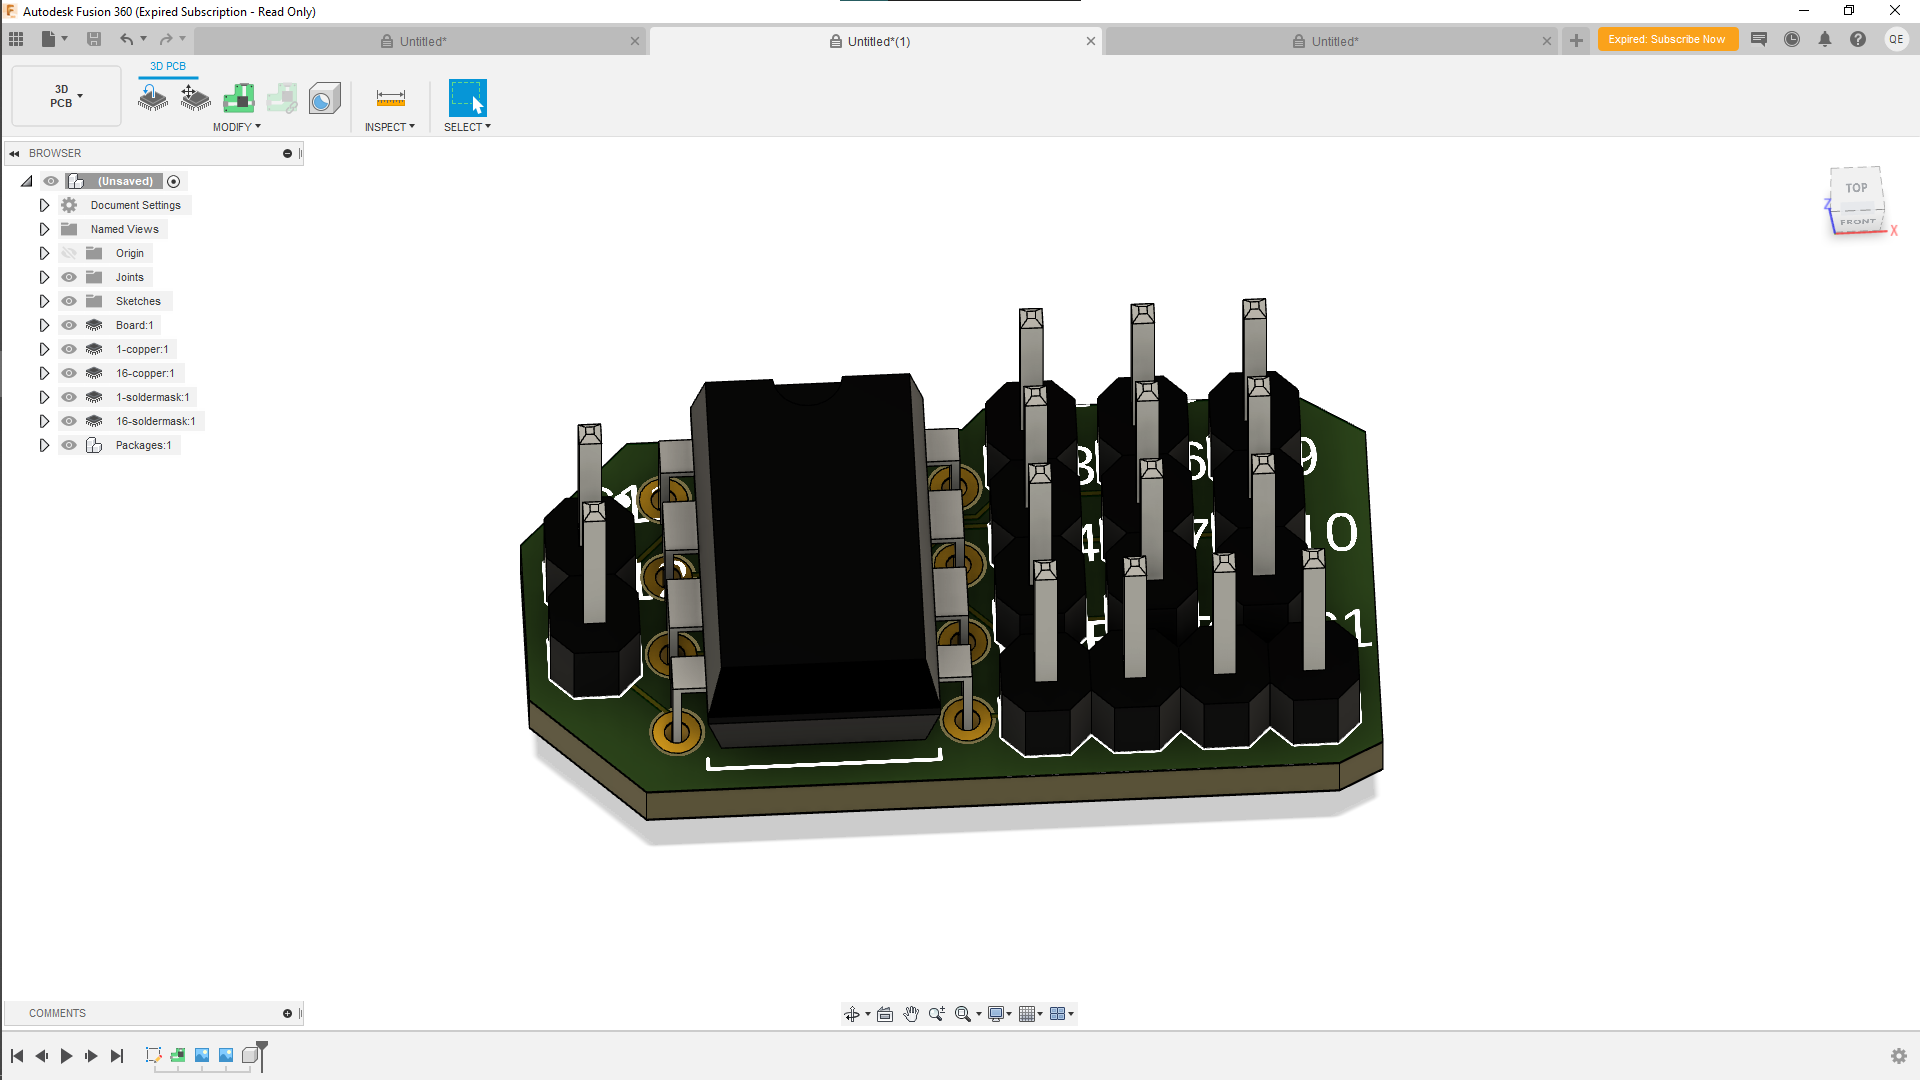
Task: Jump to timeline beginning
Action: [17, 1056]
